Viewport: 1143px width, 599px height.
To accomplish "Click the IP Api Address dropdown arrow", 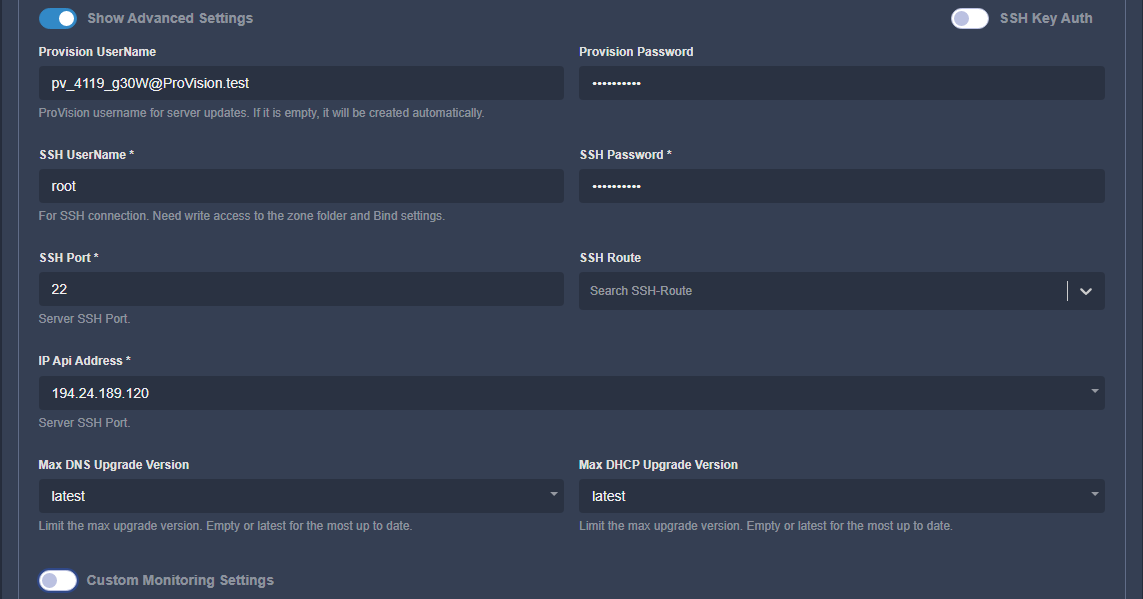I will 1094,390.
